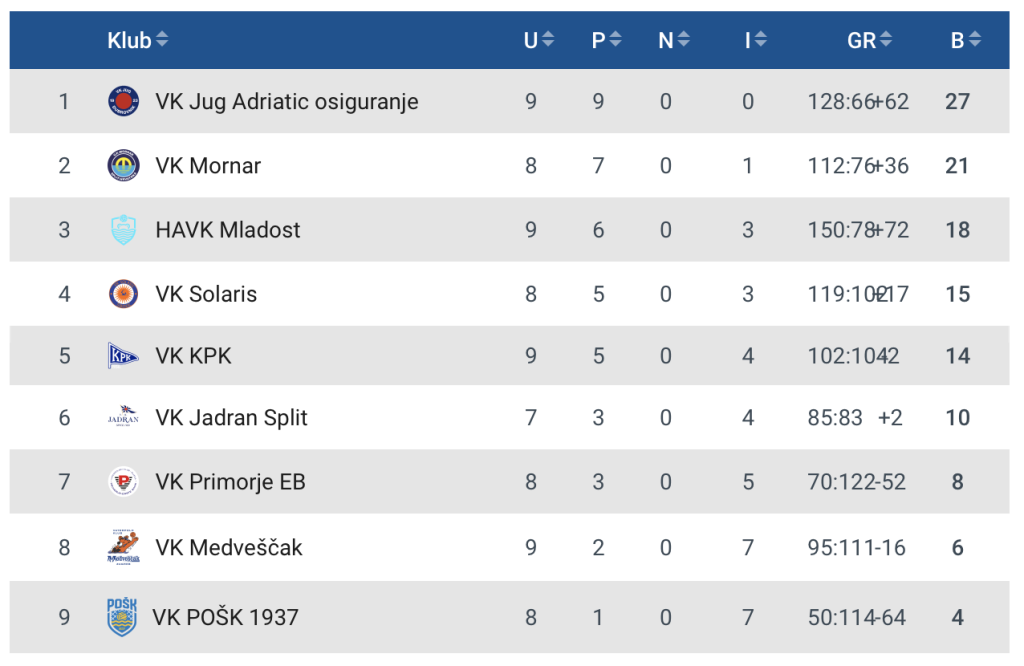The height and width of the screenshot is (666, 1024).
Task: Click the VK Mornar club crest
Action: (x=124, y=165)
